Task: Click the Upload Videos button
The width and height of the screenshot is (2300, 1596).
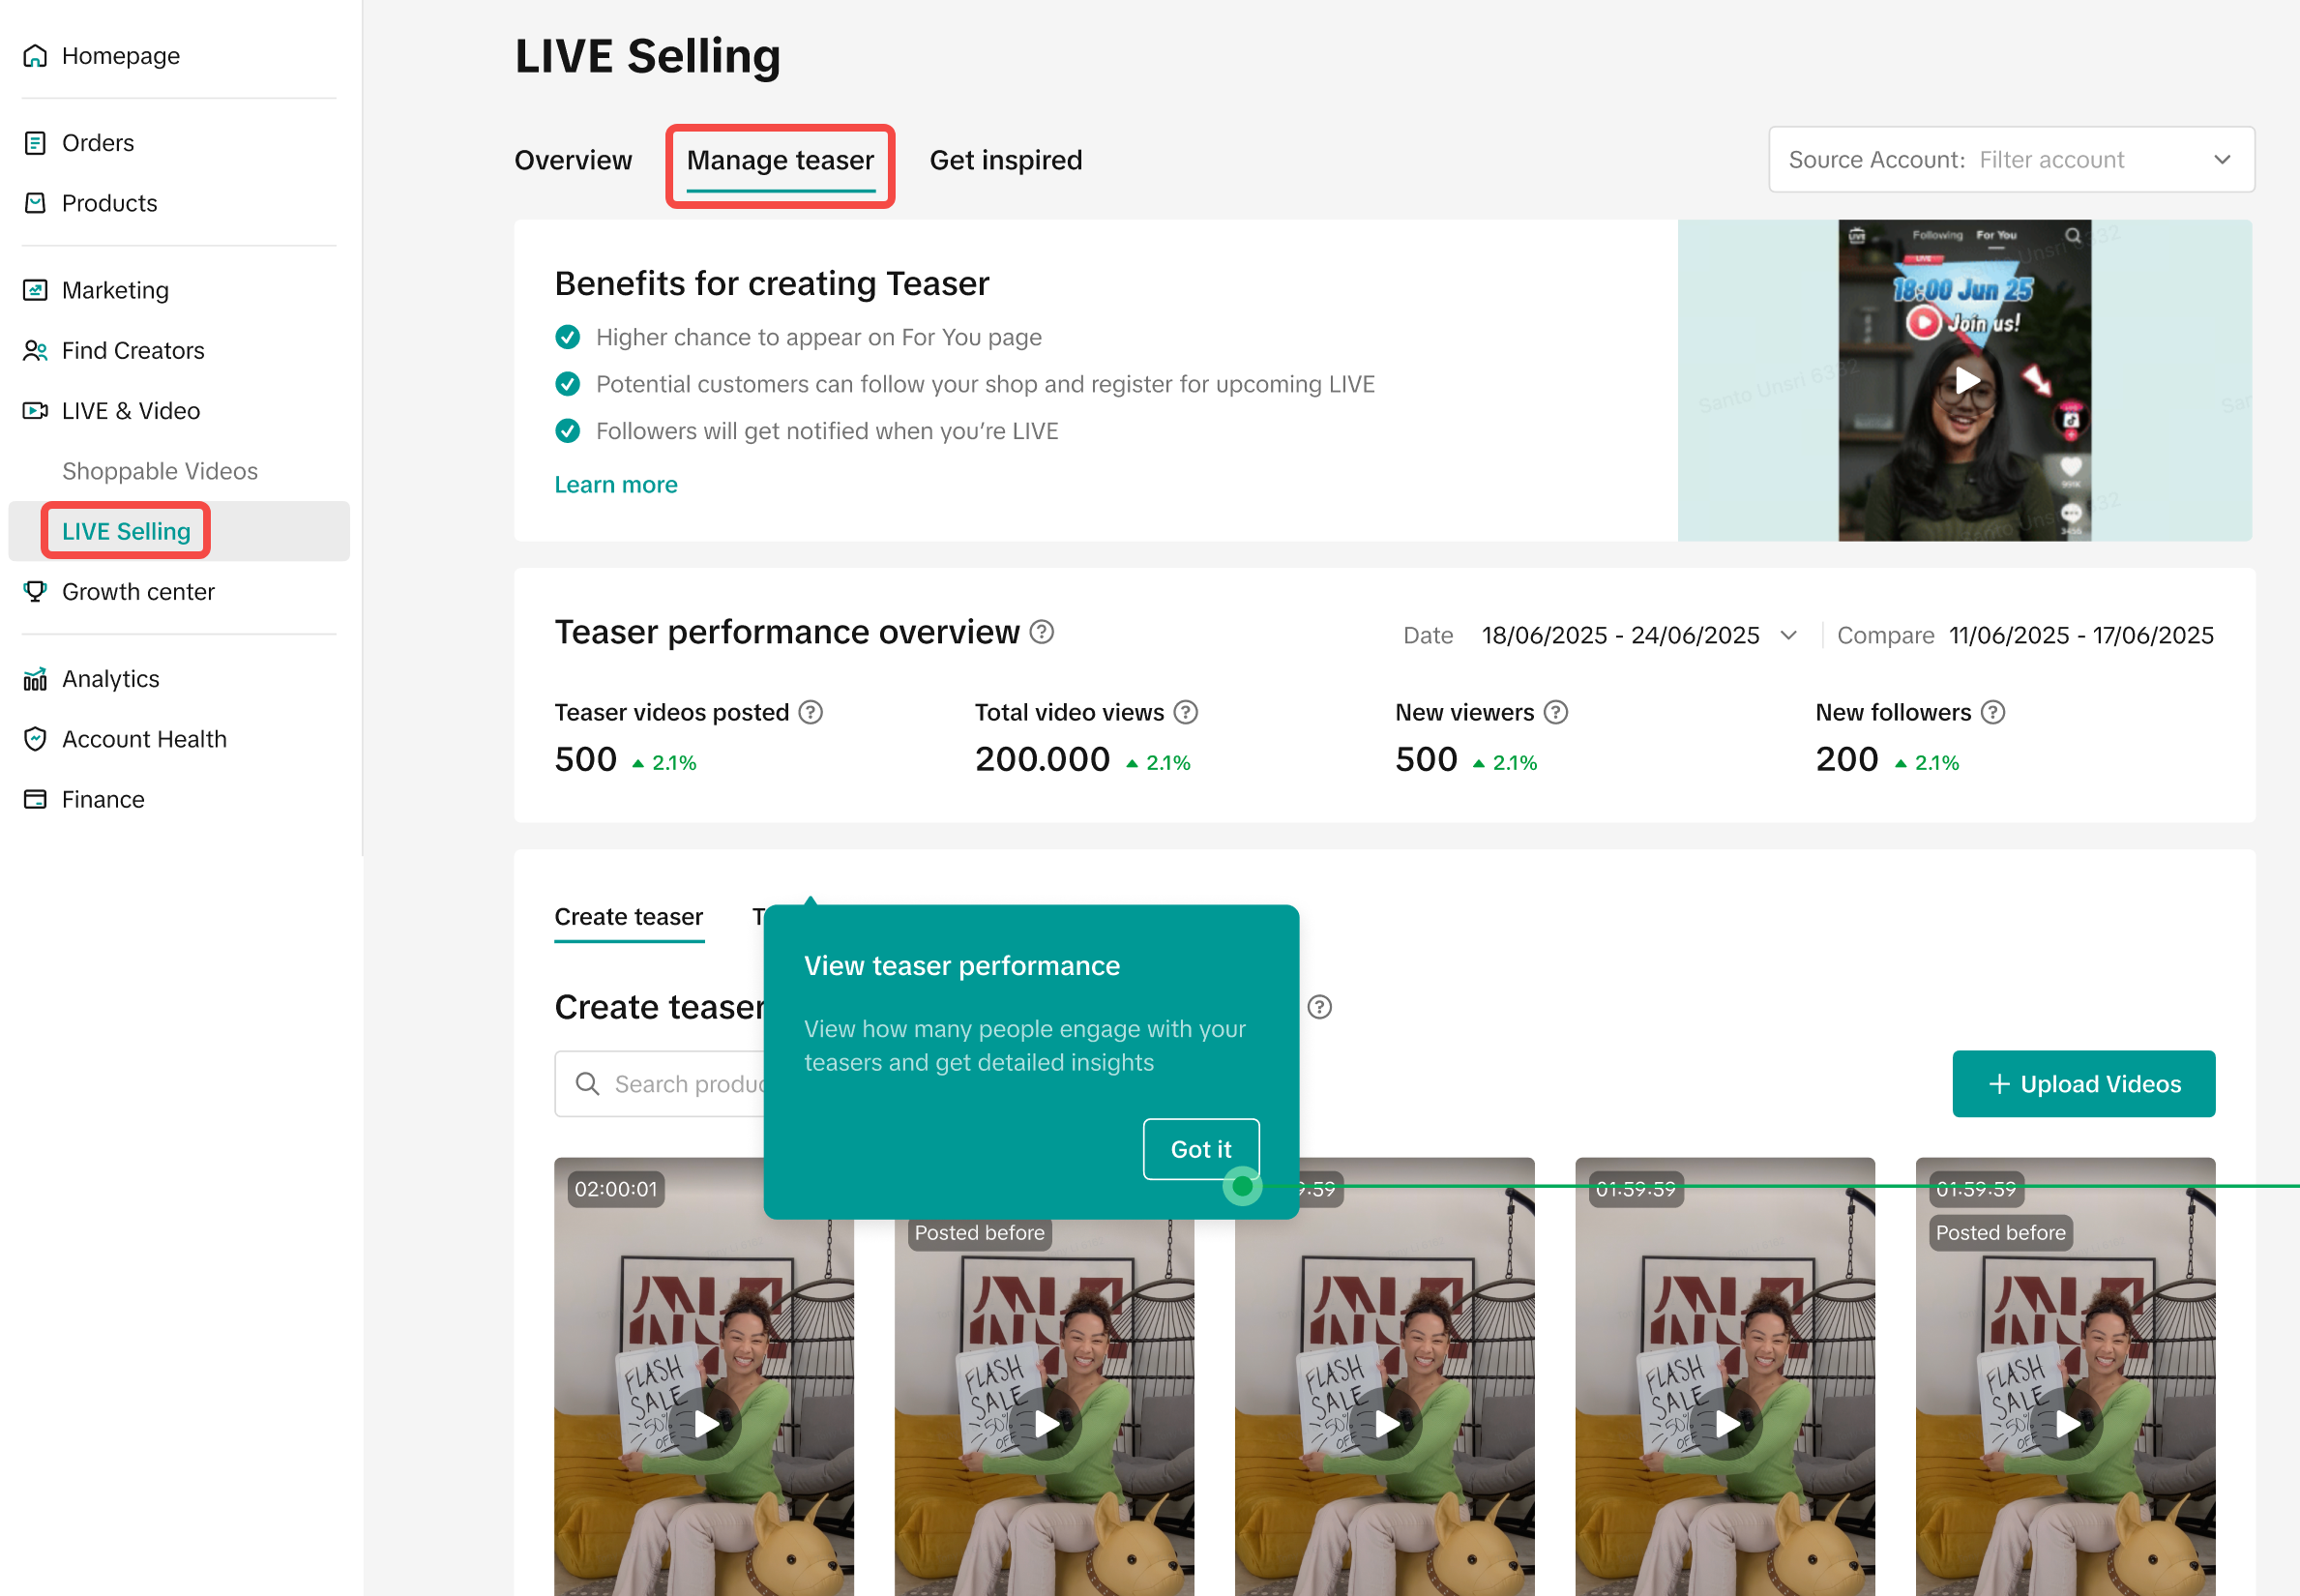Action: tap(2083, 1084)
